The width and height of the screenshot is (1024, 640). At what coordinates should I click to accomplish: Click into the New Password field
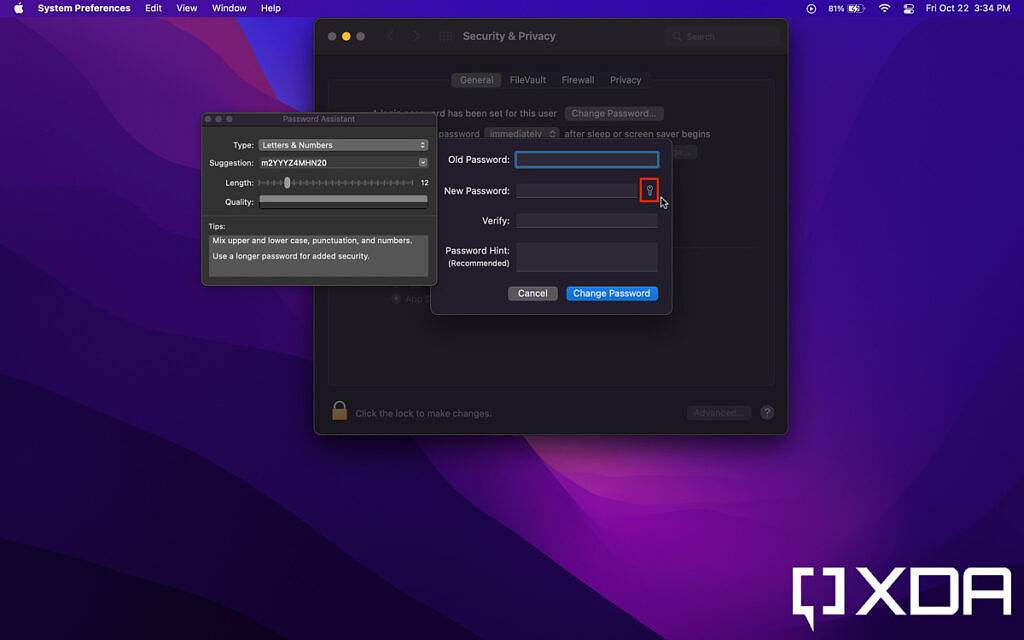[576, 191]
